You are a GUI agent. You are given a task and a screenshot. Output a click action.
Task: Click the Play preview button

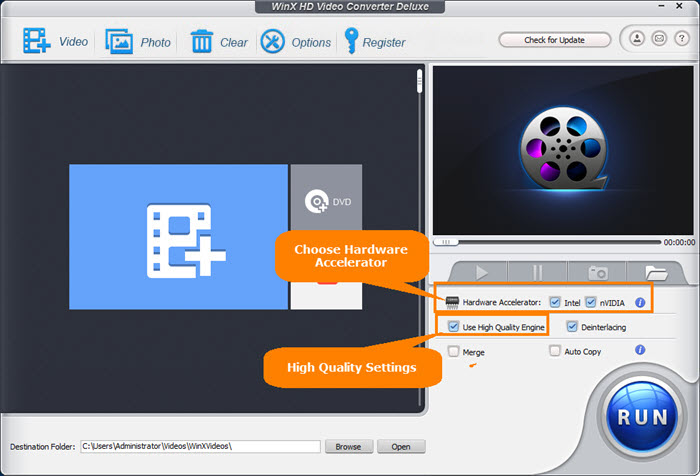(x=480, y=272)
